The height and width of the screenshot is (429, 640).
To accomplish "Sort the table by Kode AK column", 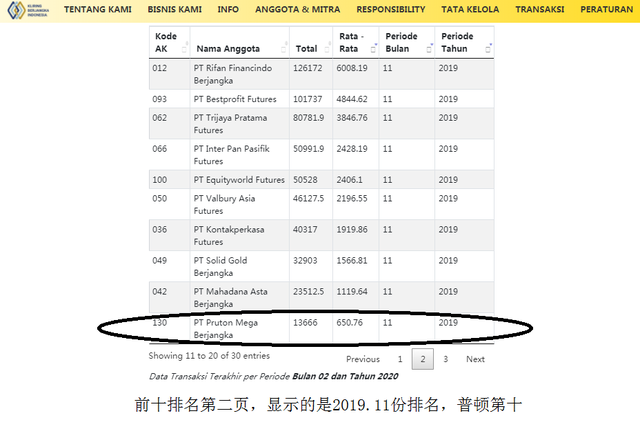I will pyautogui.click(x=169, y=42).
